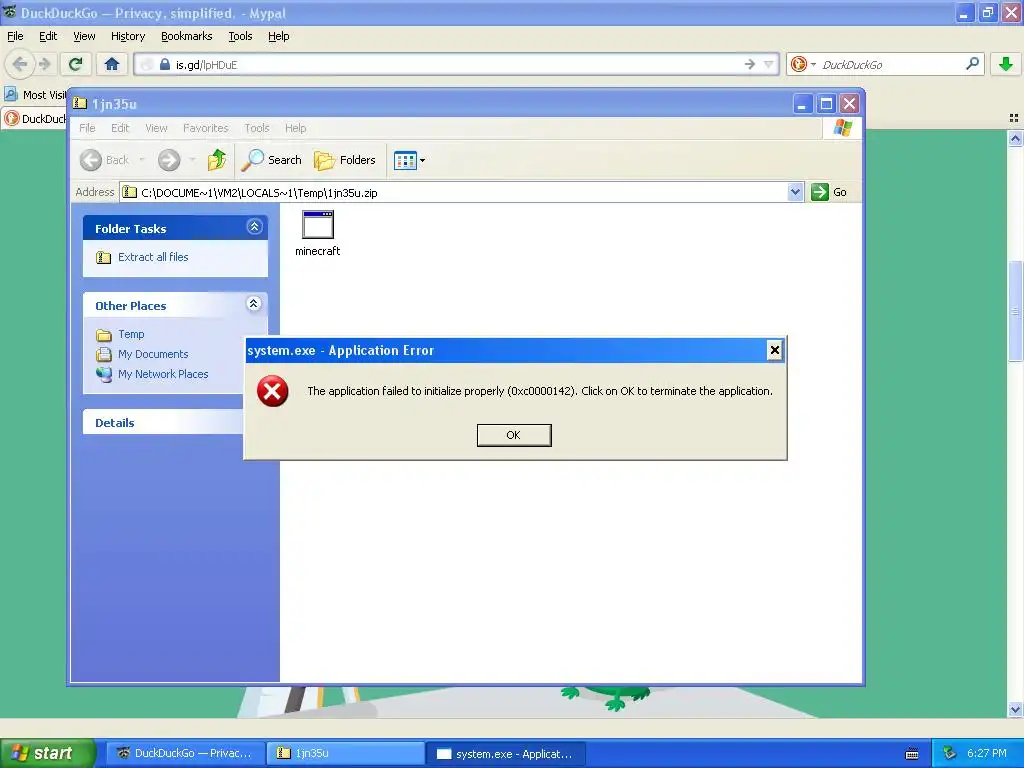Toggle the Folders pane button

(x=345, y=160)
